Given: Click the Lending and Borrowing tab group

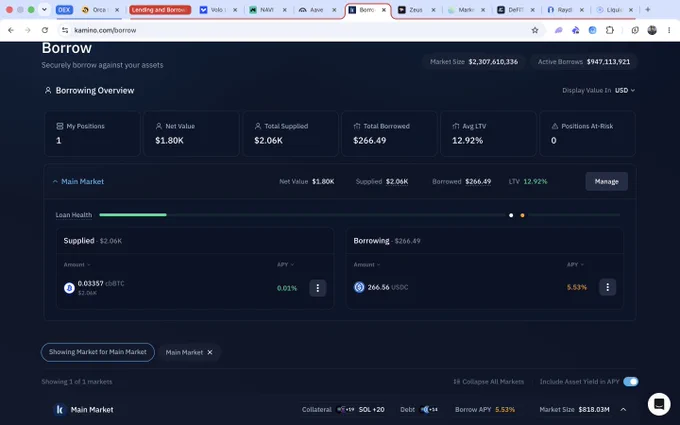Looking at the screenshot, I should (x=160, y=10).
